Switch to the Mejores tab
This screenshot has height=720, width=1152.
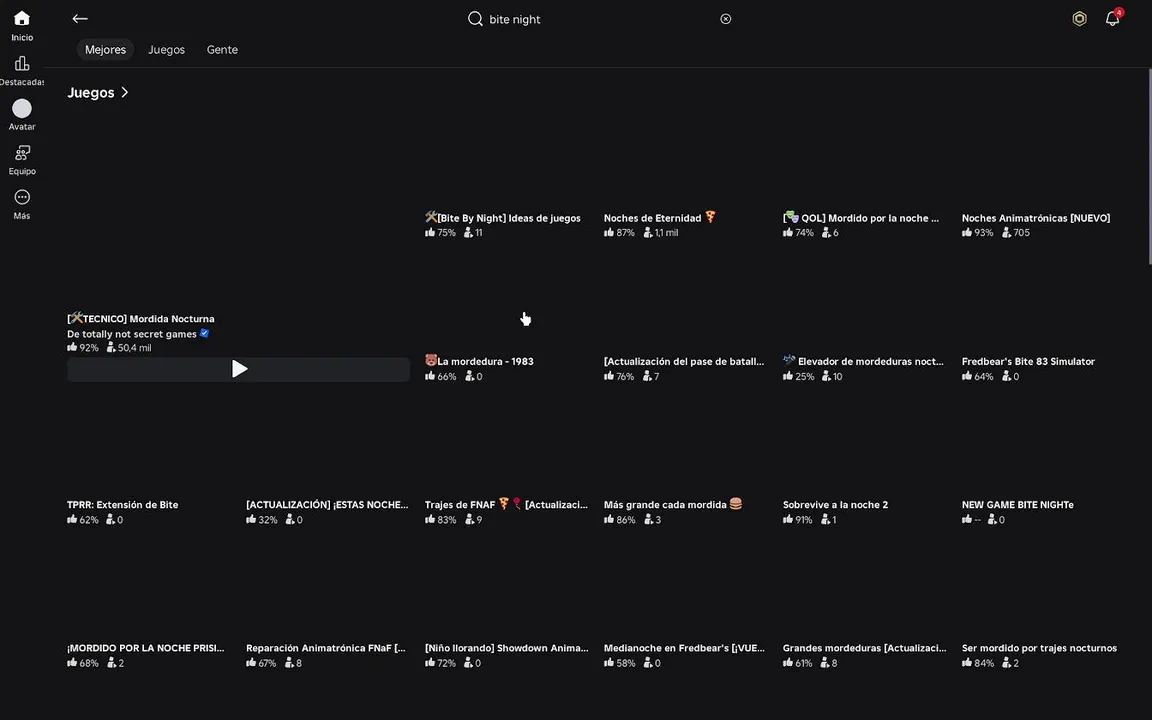click(105, 49)
